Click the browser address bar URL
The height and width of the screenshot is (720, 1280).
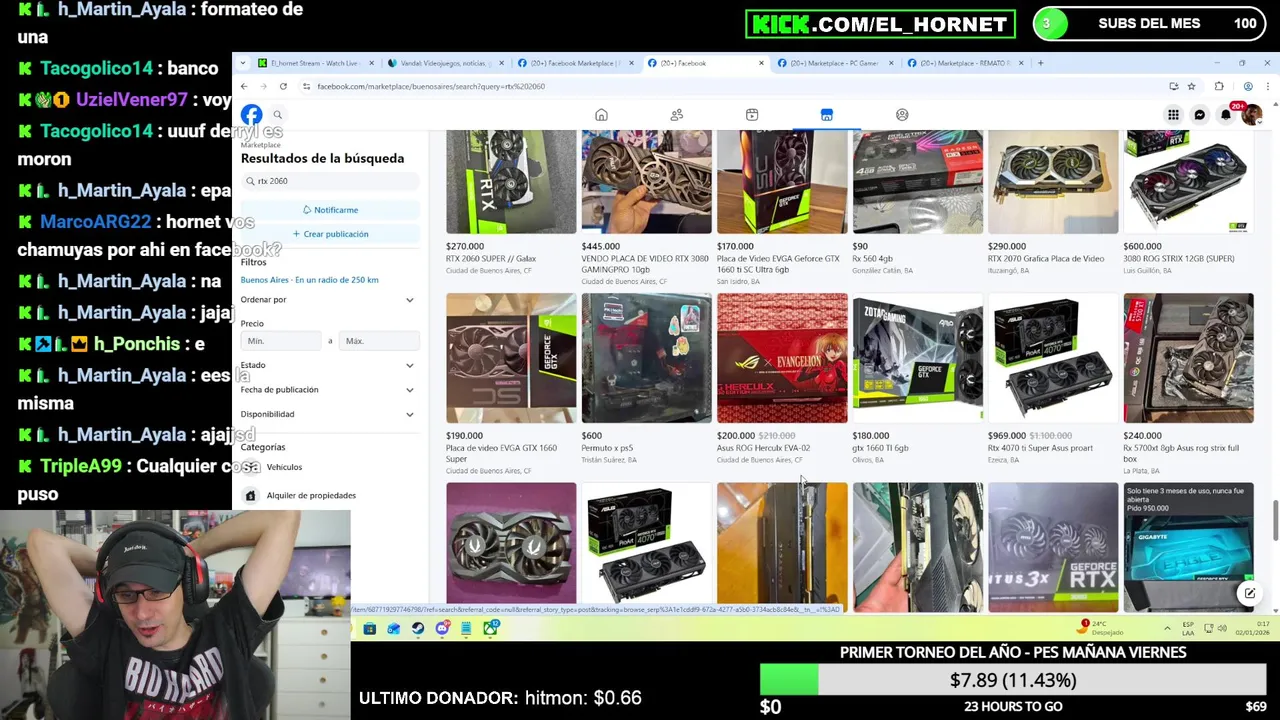click(x=430, y=87)
